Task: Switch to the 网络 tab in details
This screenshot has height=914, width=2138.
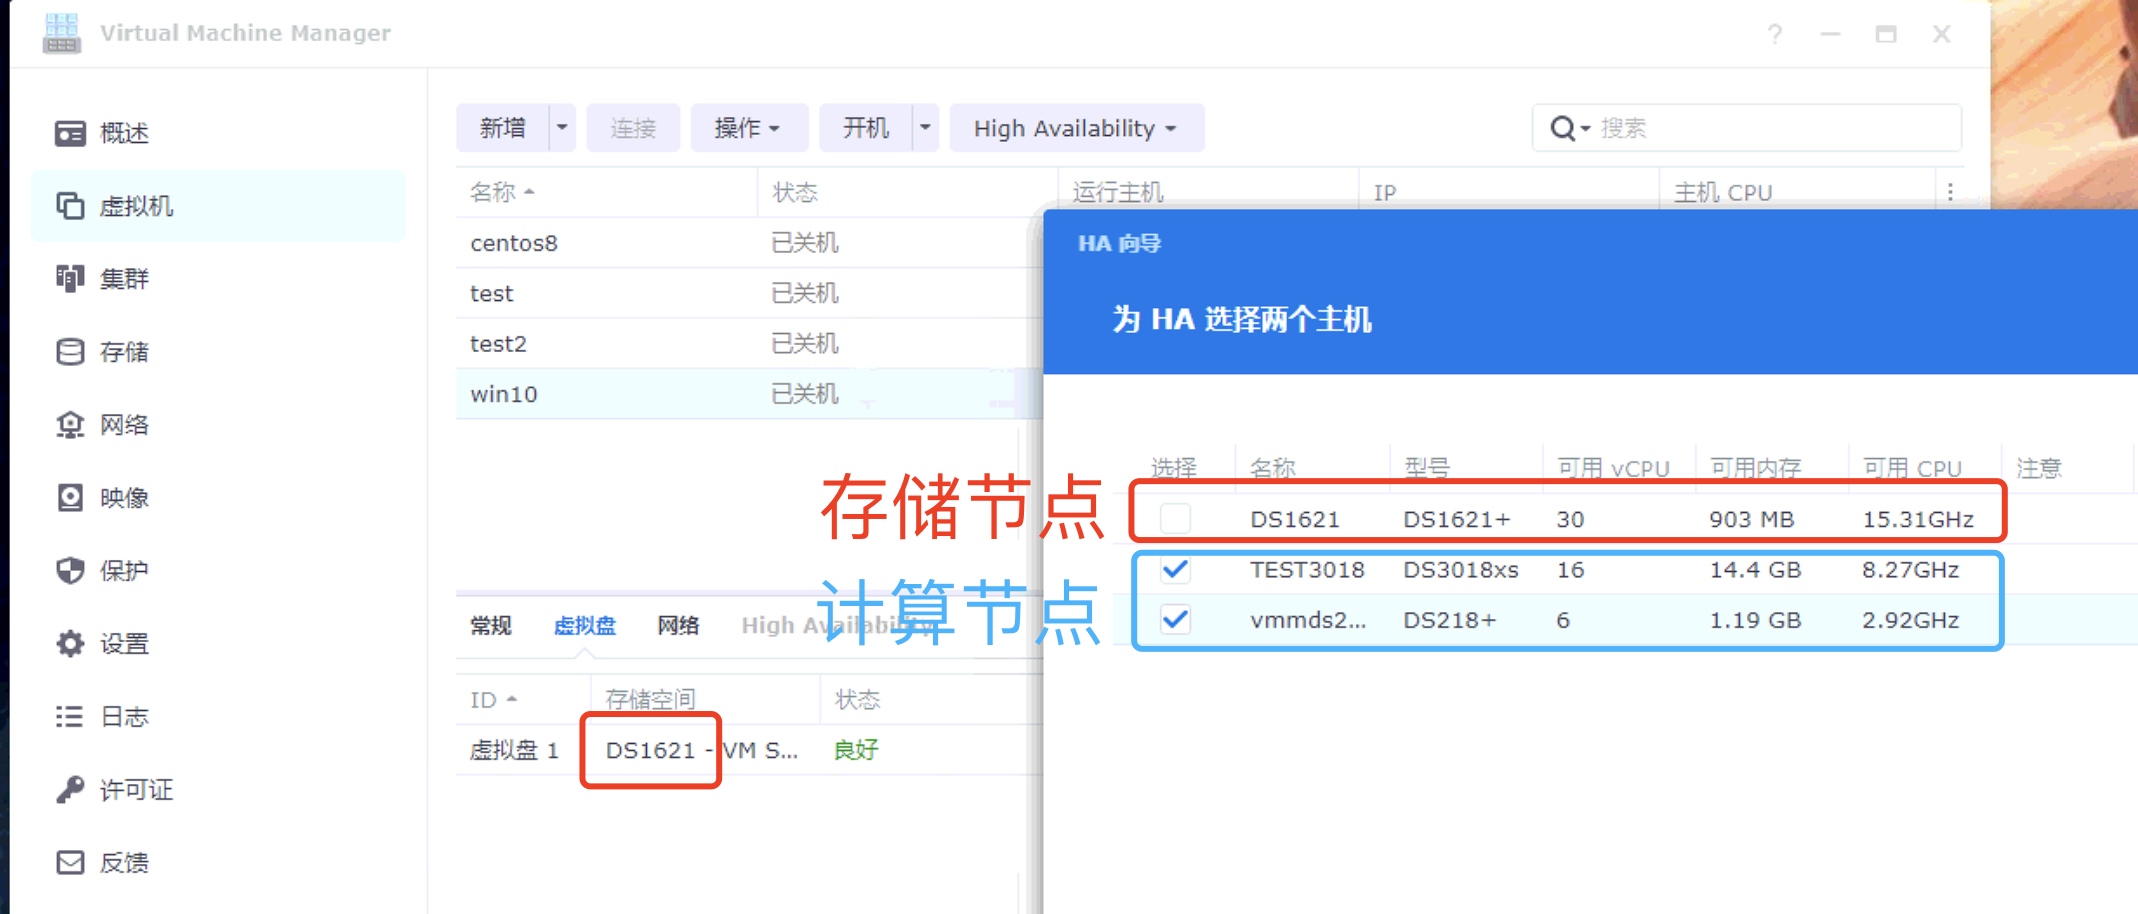Action: click(x=678, y=626)
